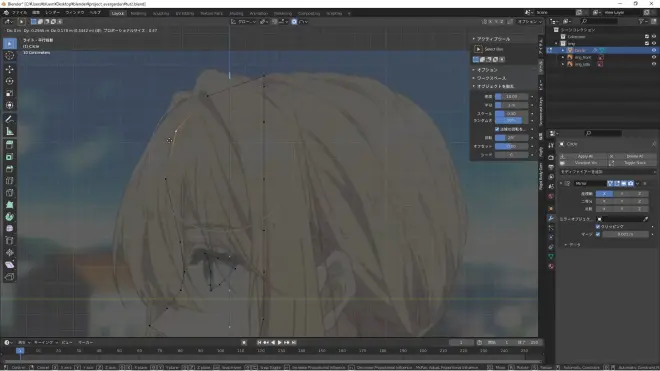
Task: Open the Object Data green triangle tab
Action: point(551,256)
